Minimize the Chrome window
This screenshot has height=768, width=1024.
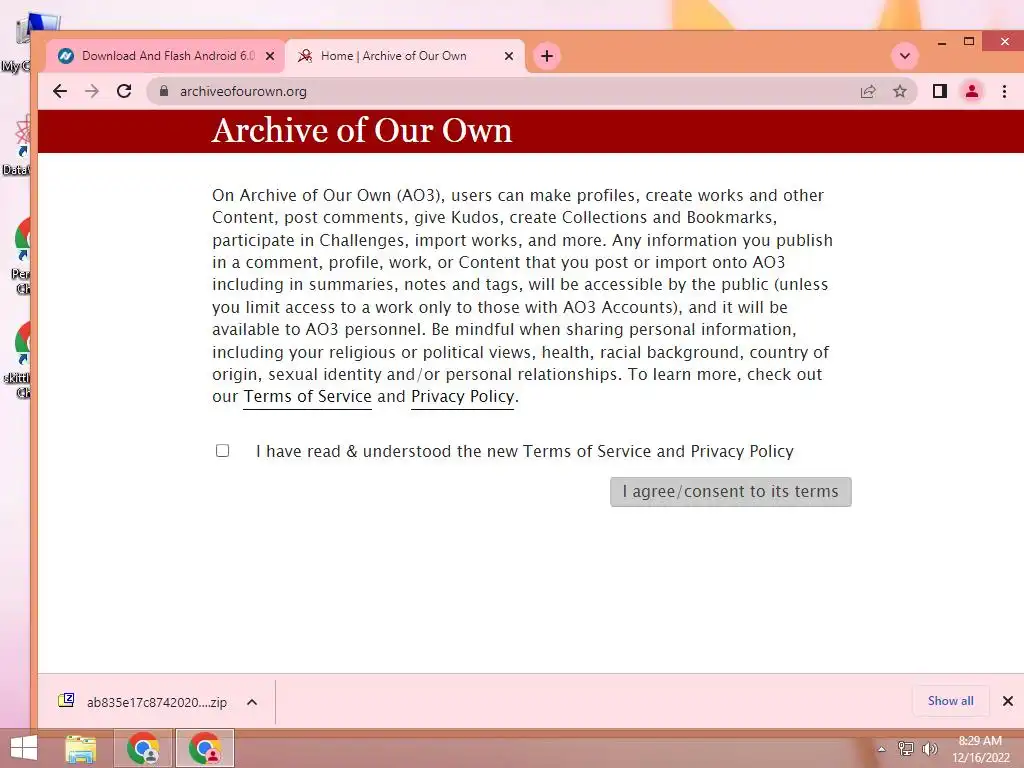942,42
